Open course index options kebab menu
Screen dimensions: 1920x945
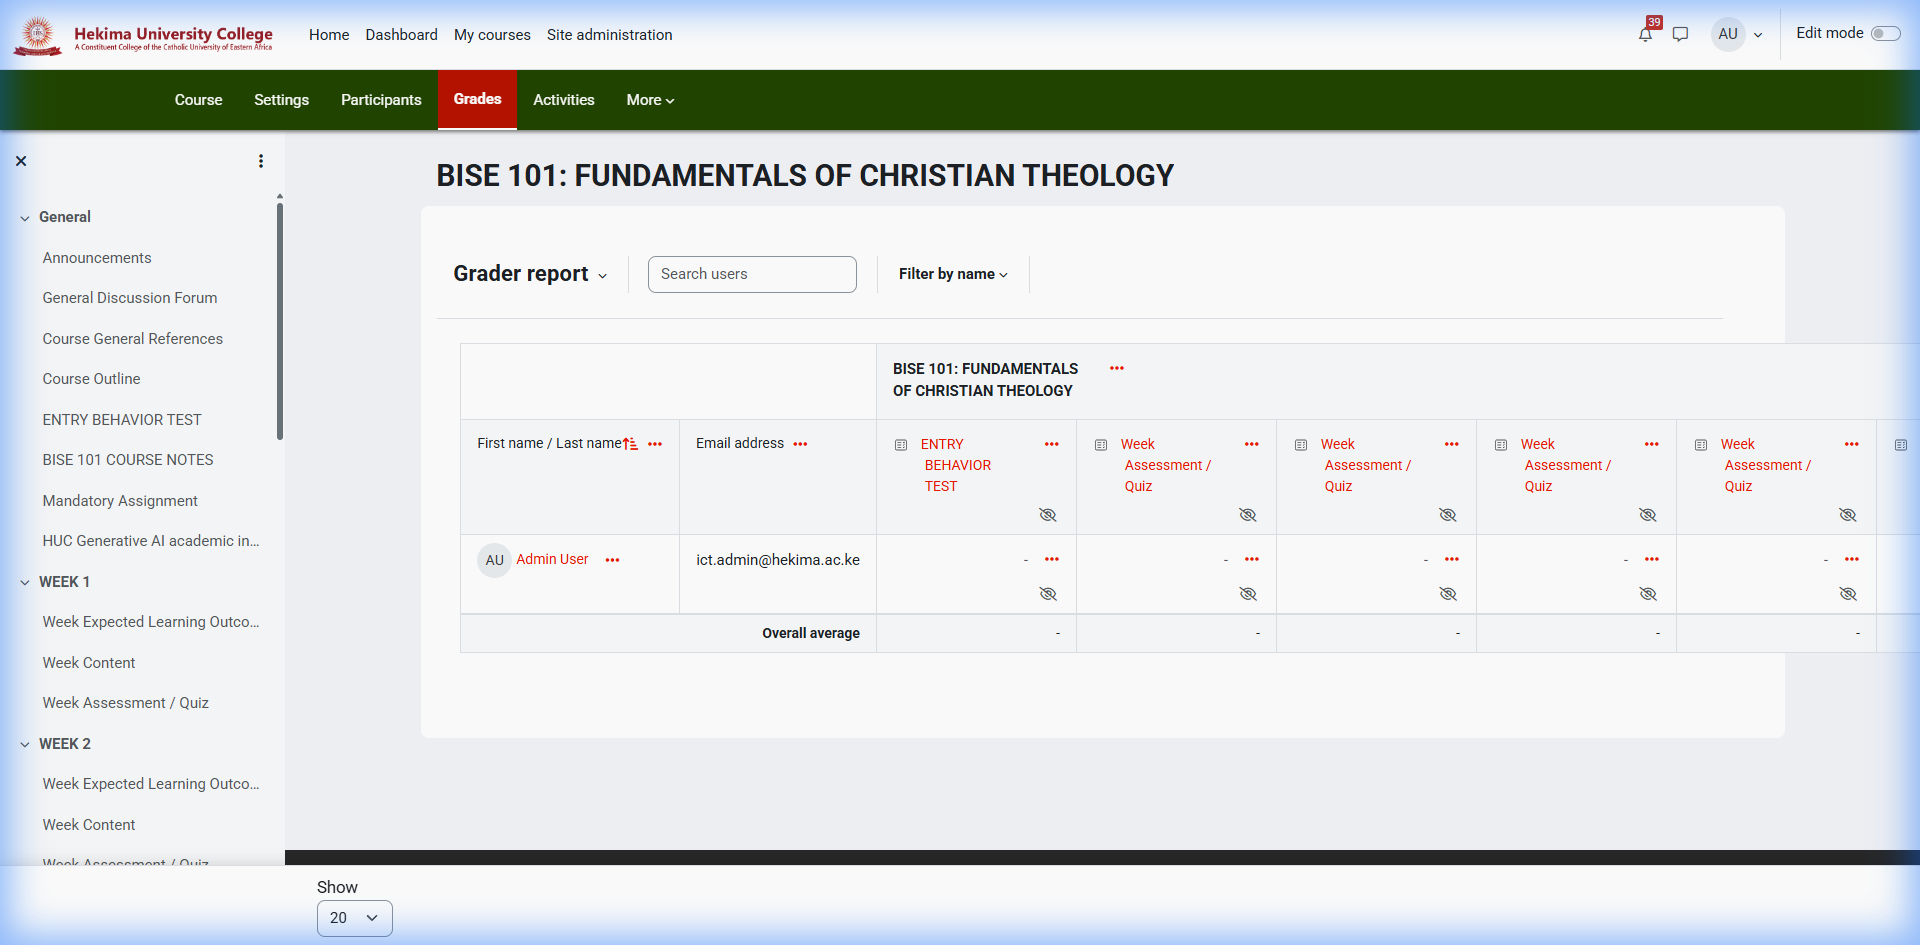tap(261, 161)
